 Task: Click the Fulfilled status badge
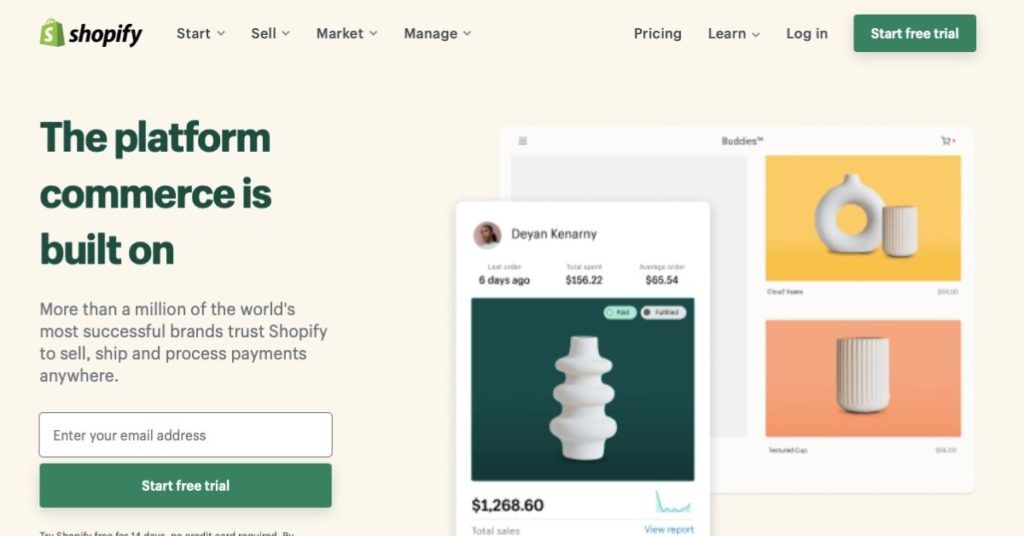662,312
